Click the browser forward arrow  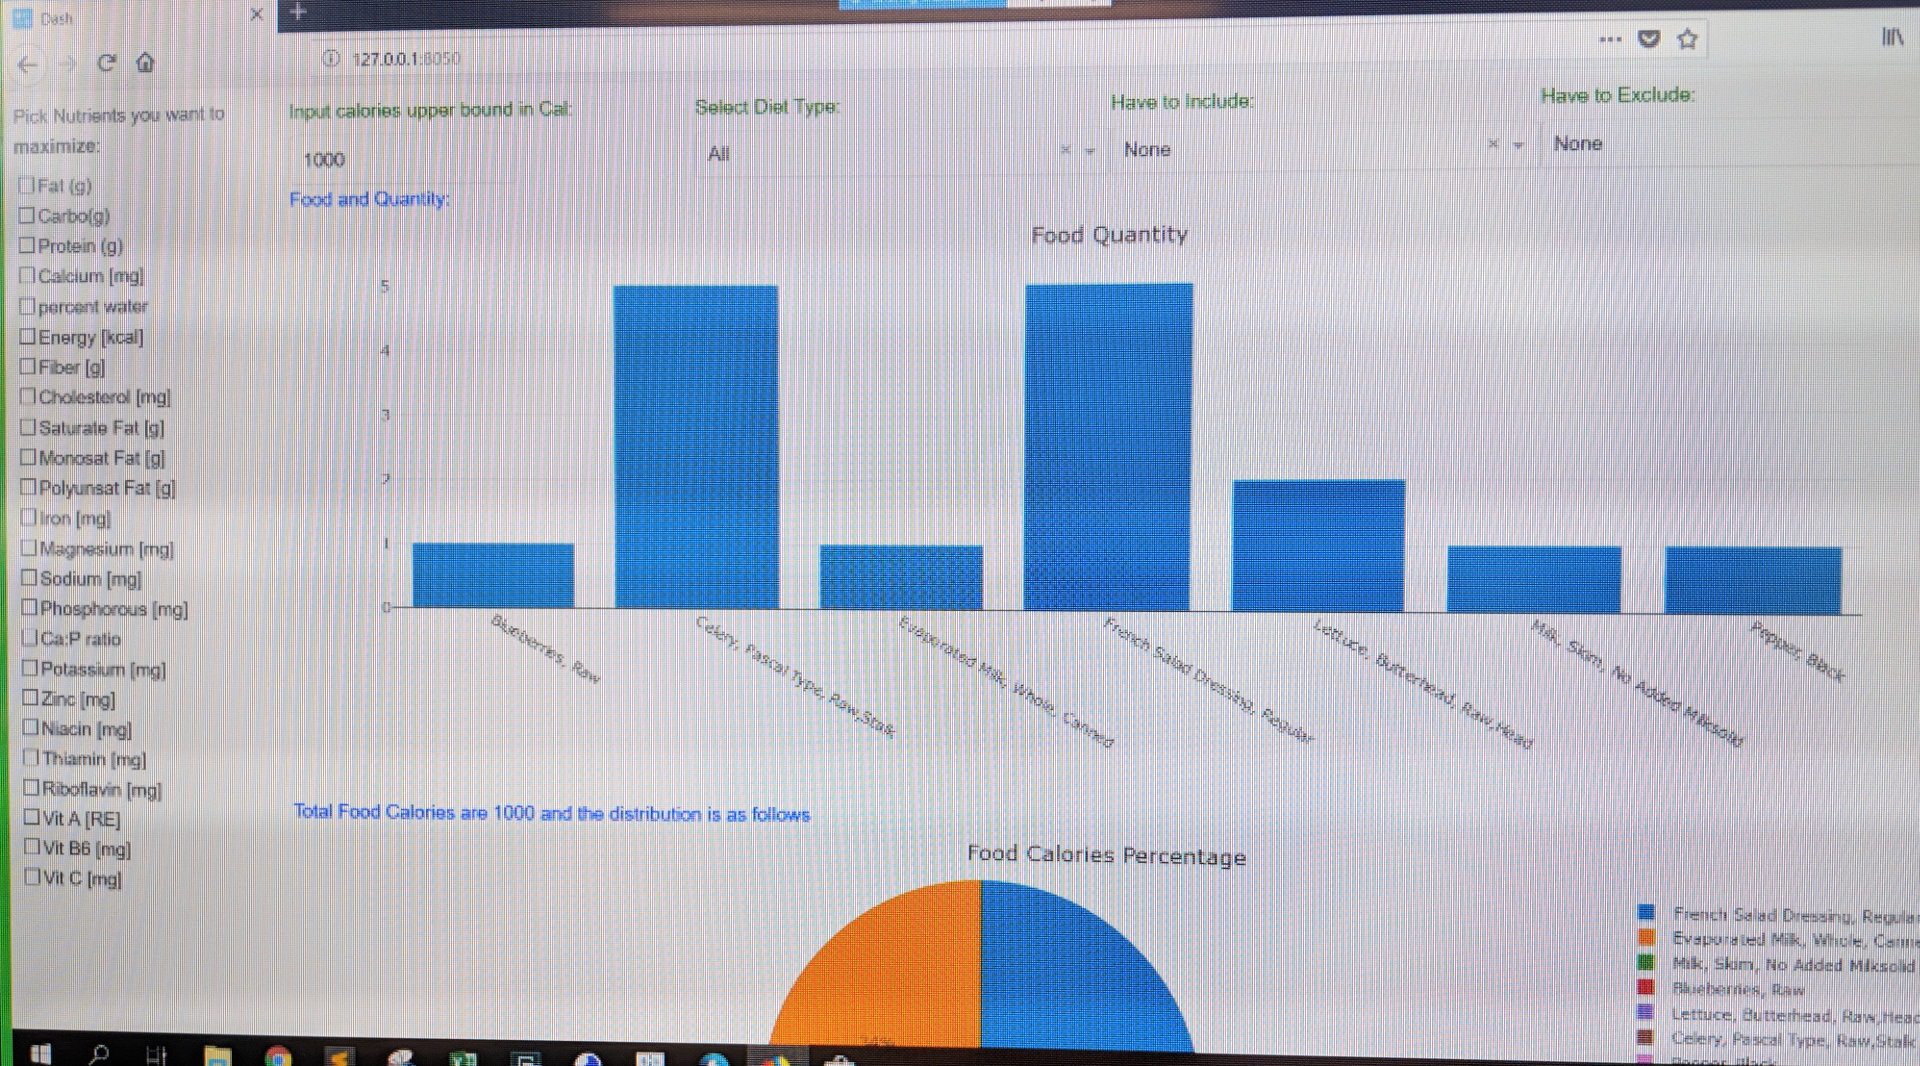(x=68, y=64)
